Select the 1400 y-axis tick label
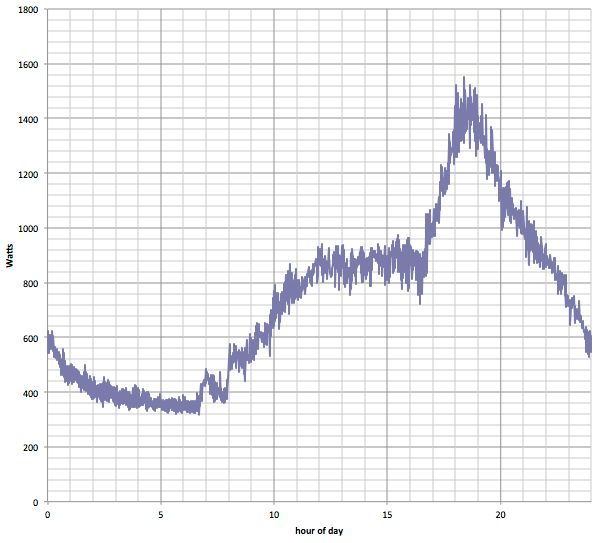The image size is (605, 543). pyautogui.click(x=27, y=120)
